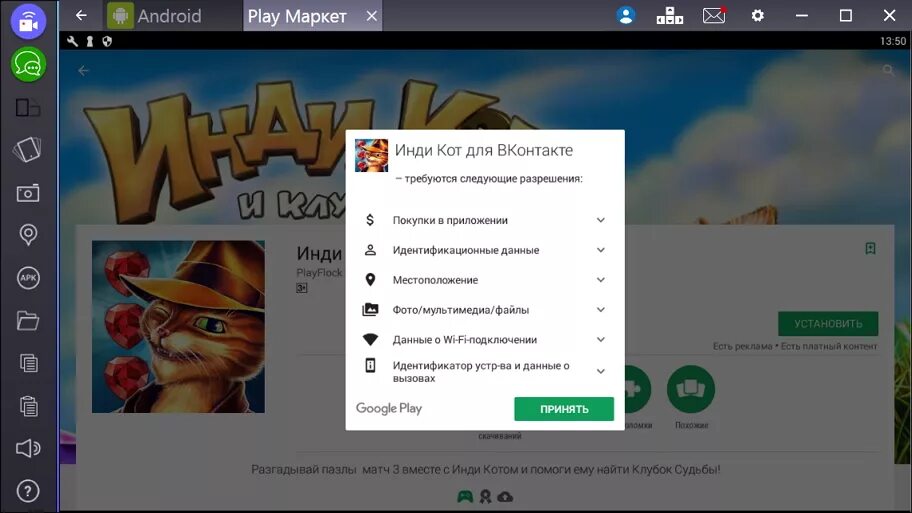The image size is (912, 513).
Task: Install an APK with APK icon
Action: tap(28, 278)
